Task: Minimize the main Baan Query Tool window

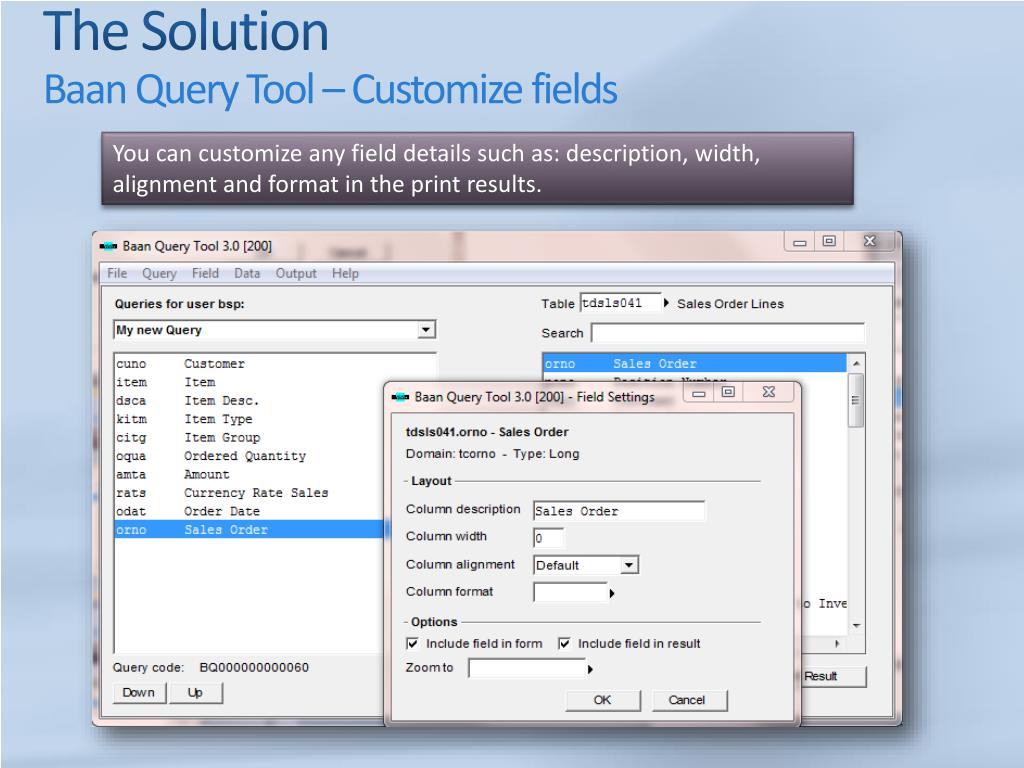Action: coord(799,242)
